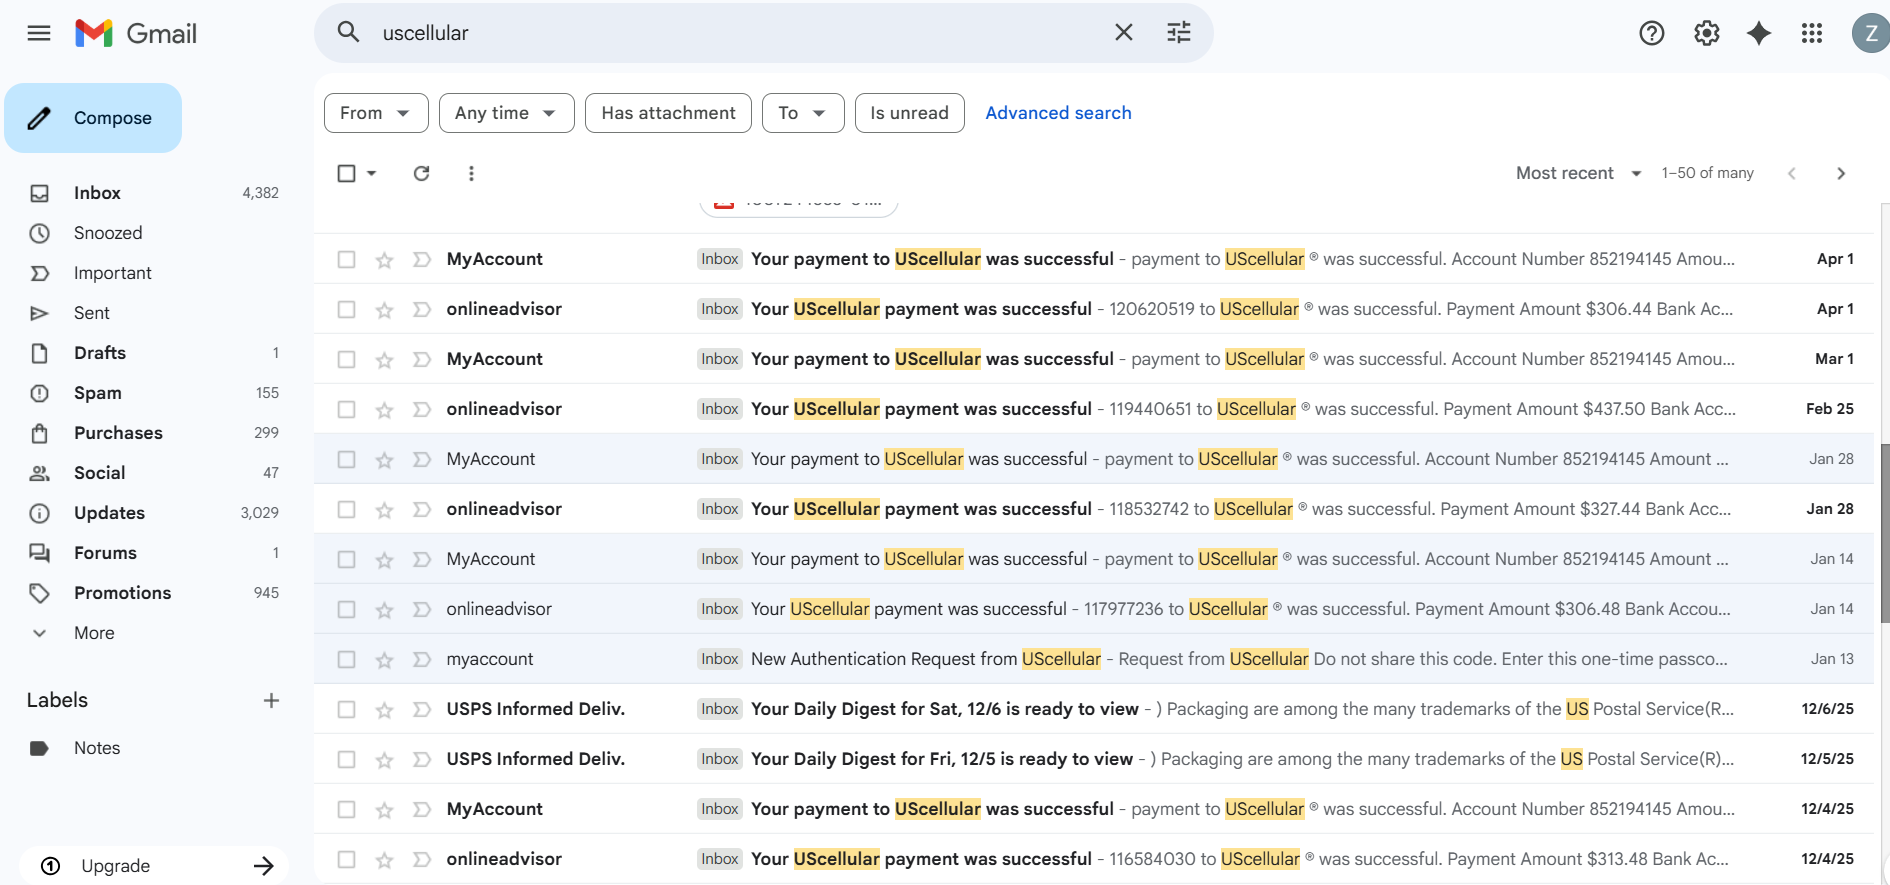Image resolution: width=1890 pixels, height=885 pixels.
Task: Open the New Authentication Request email
Action: (1093, 659)
